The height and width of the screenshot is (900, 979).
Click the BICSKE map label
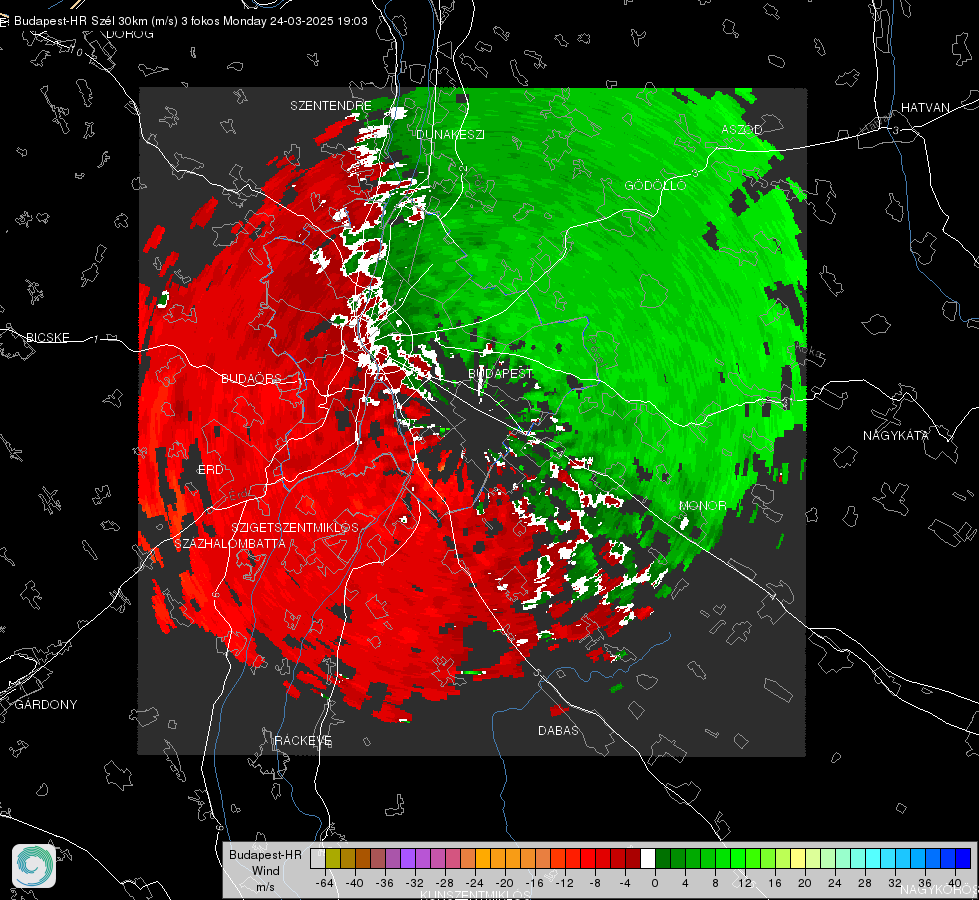pyautogui.click(x=47, y=337)
